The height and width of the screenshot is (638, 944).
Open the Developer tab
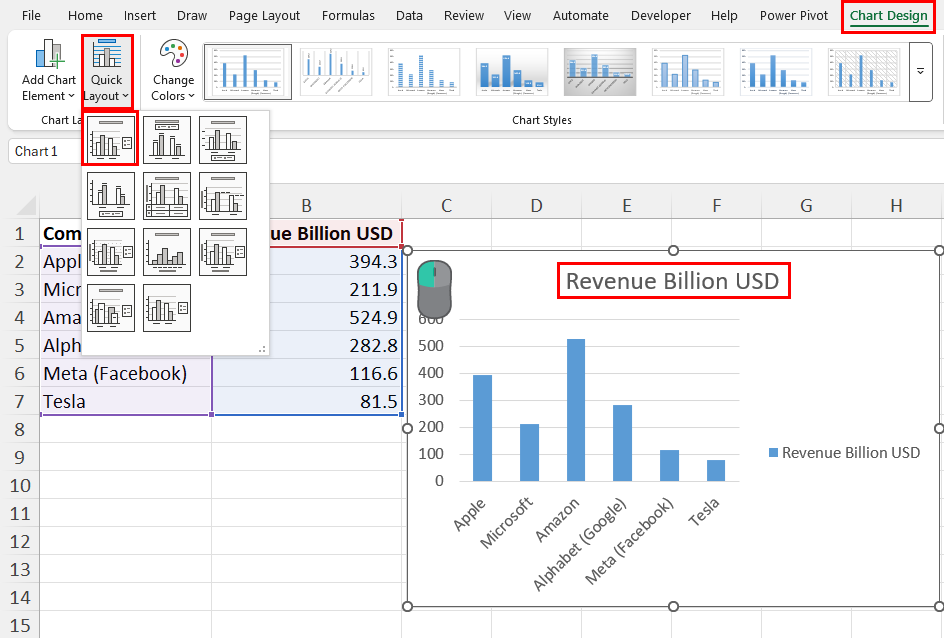(660, 16)
